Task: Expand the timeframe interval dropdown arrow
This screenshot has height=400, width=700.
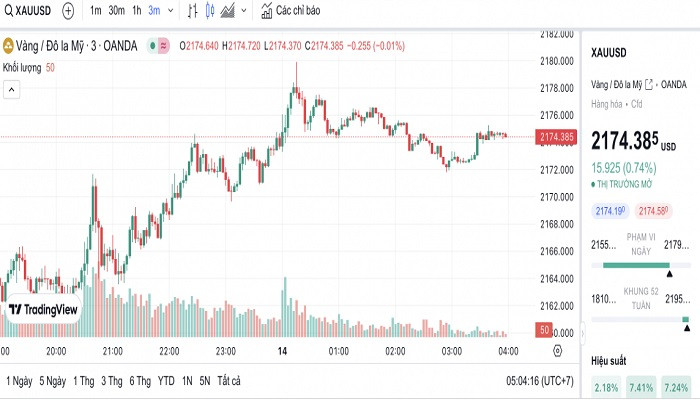Action: (171, 12)
